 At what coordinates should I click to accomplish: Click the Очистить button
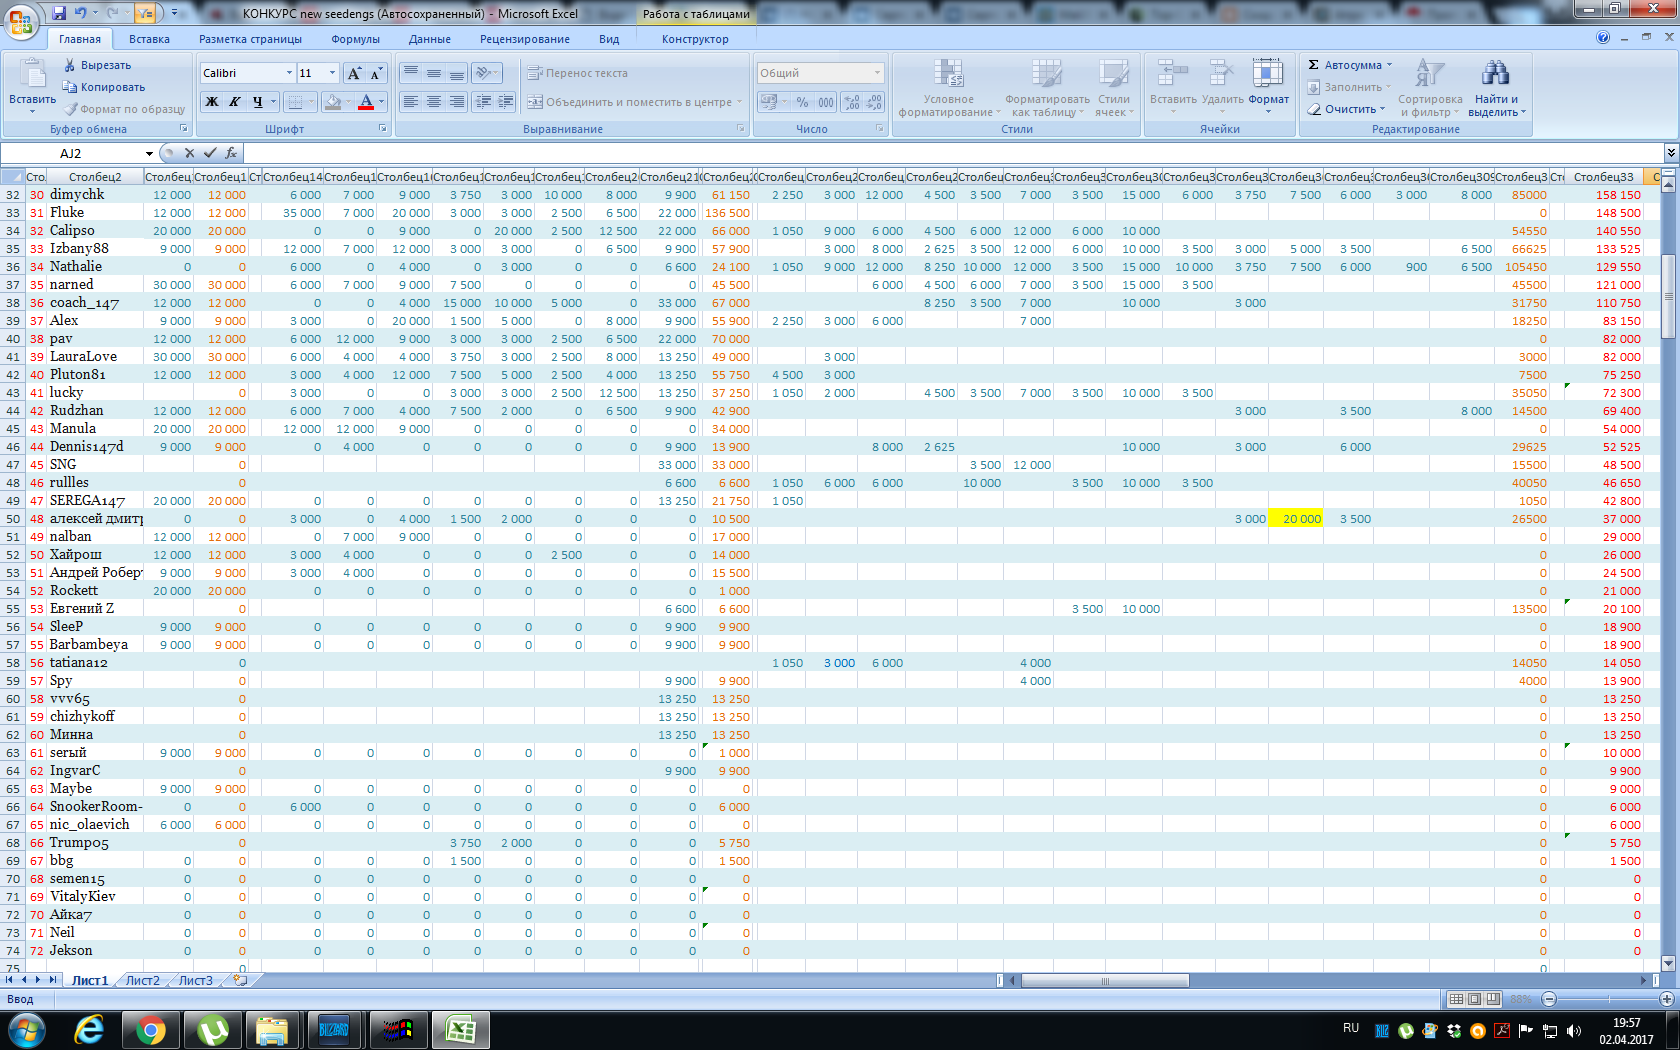tap(1348, 109)
